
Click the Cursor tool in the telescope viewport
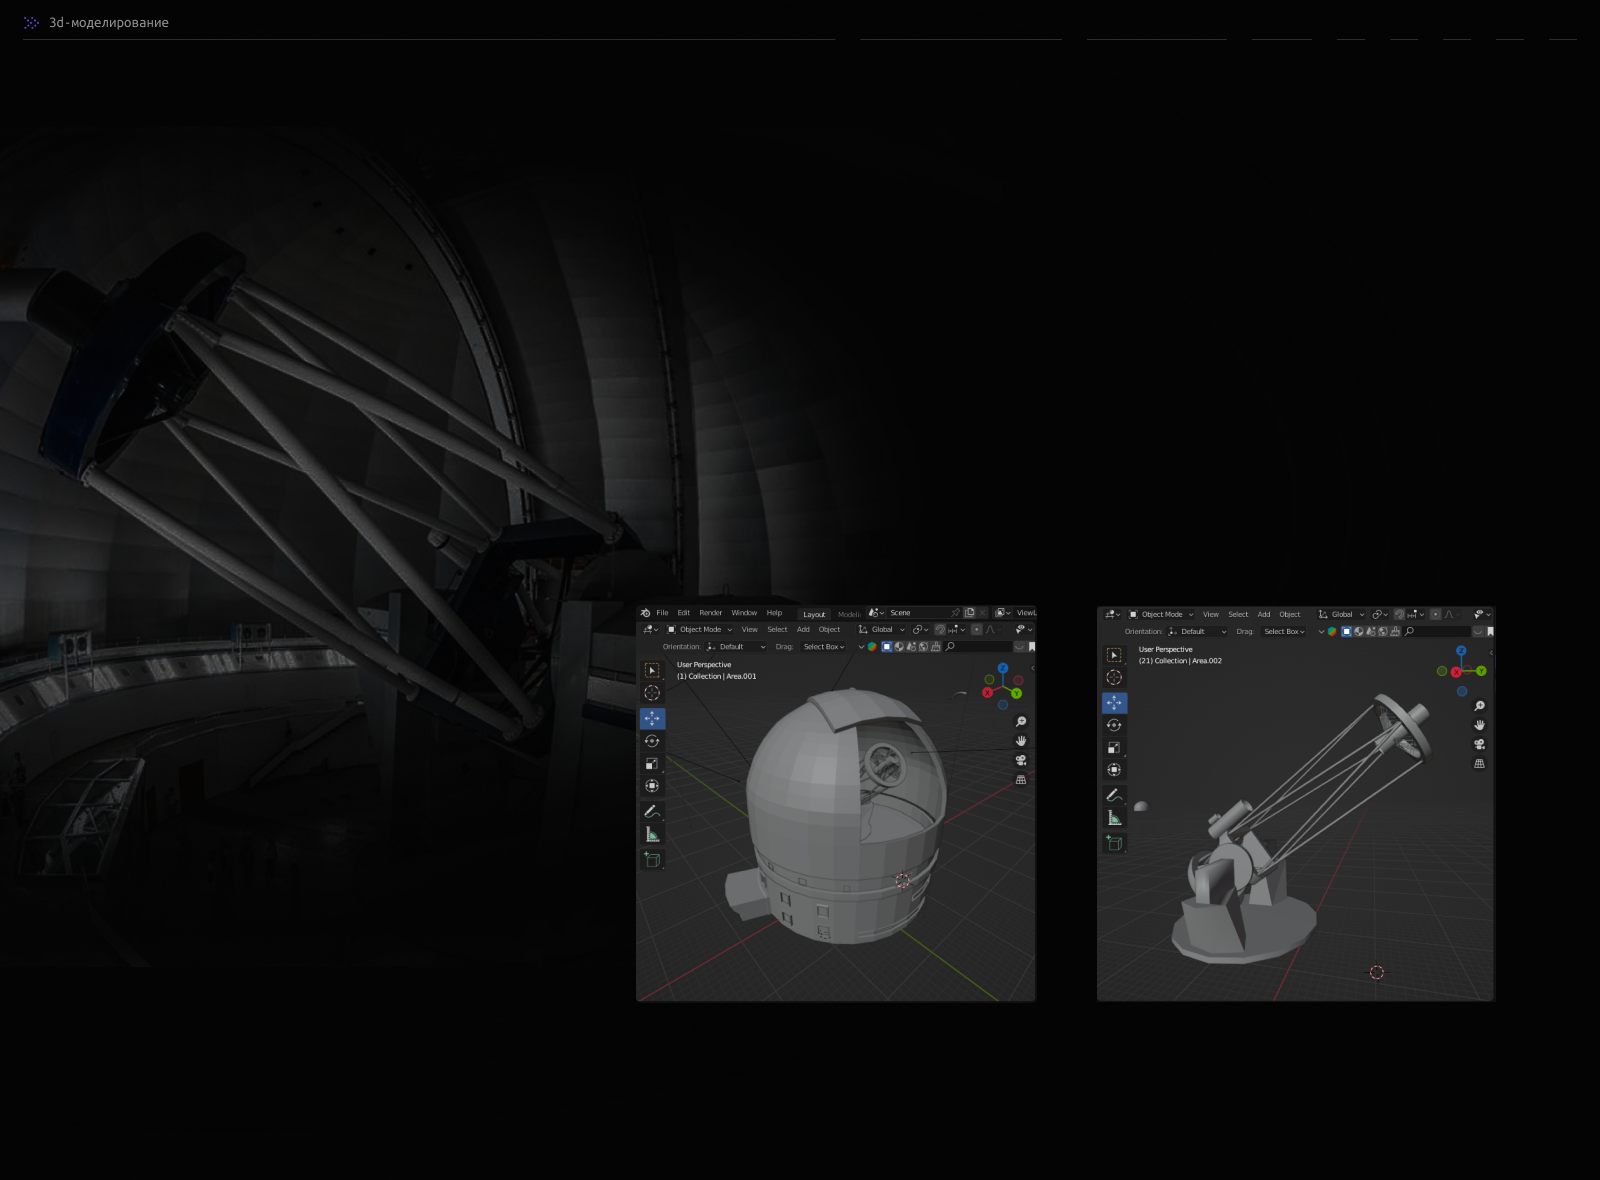pos(1114,677)
